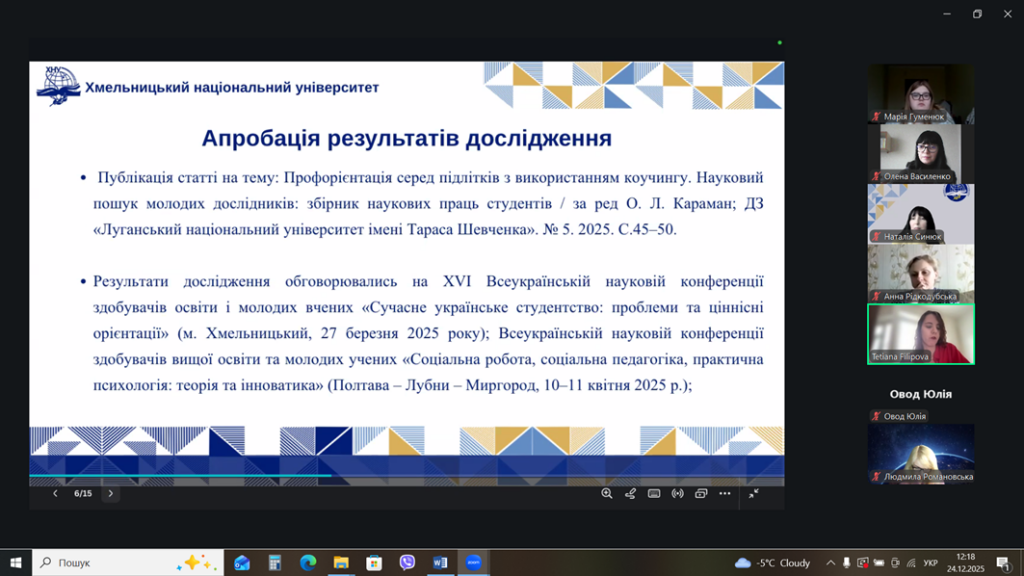Click the Windows Start button

pos(16,563)
